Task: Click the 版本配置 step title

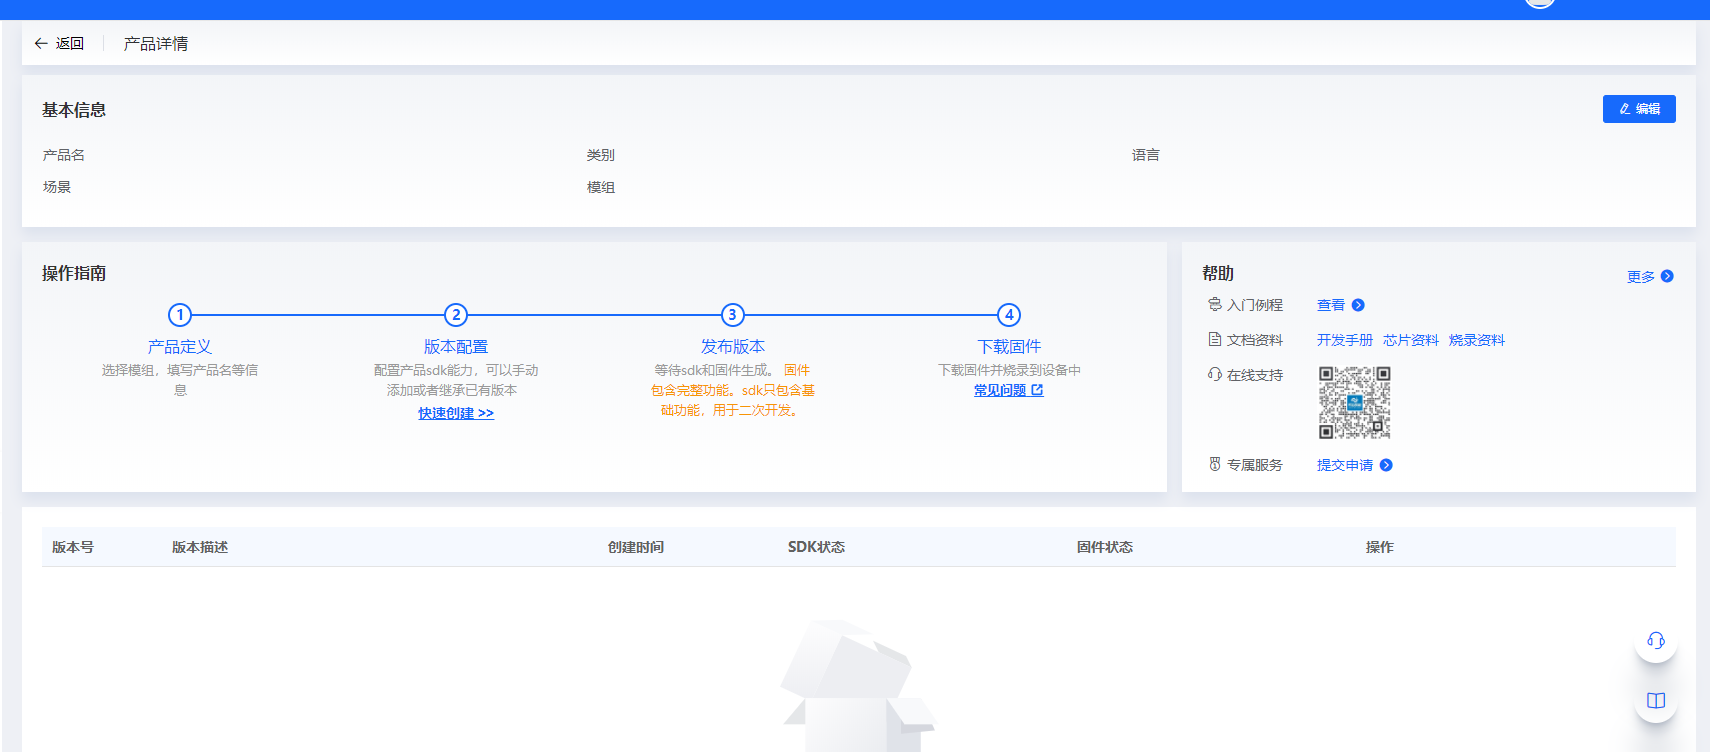Action: (456, 346)
